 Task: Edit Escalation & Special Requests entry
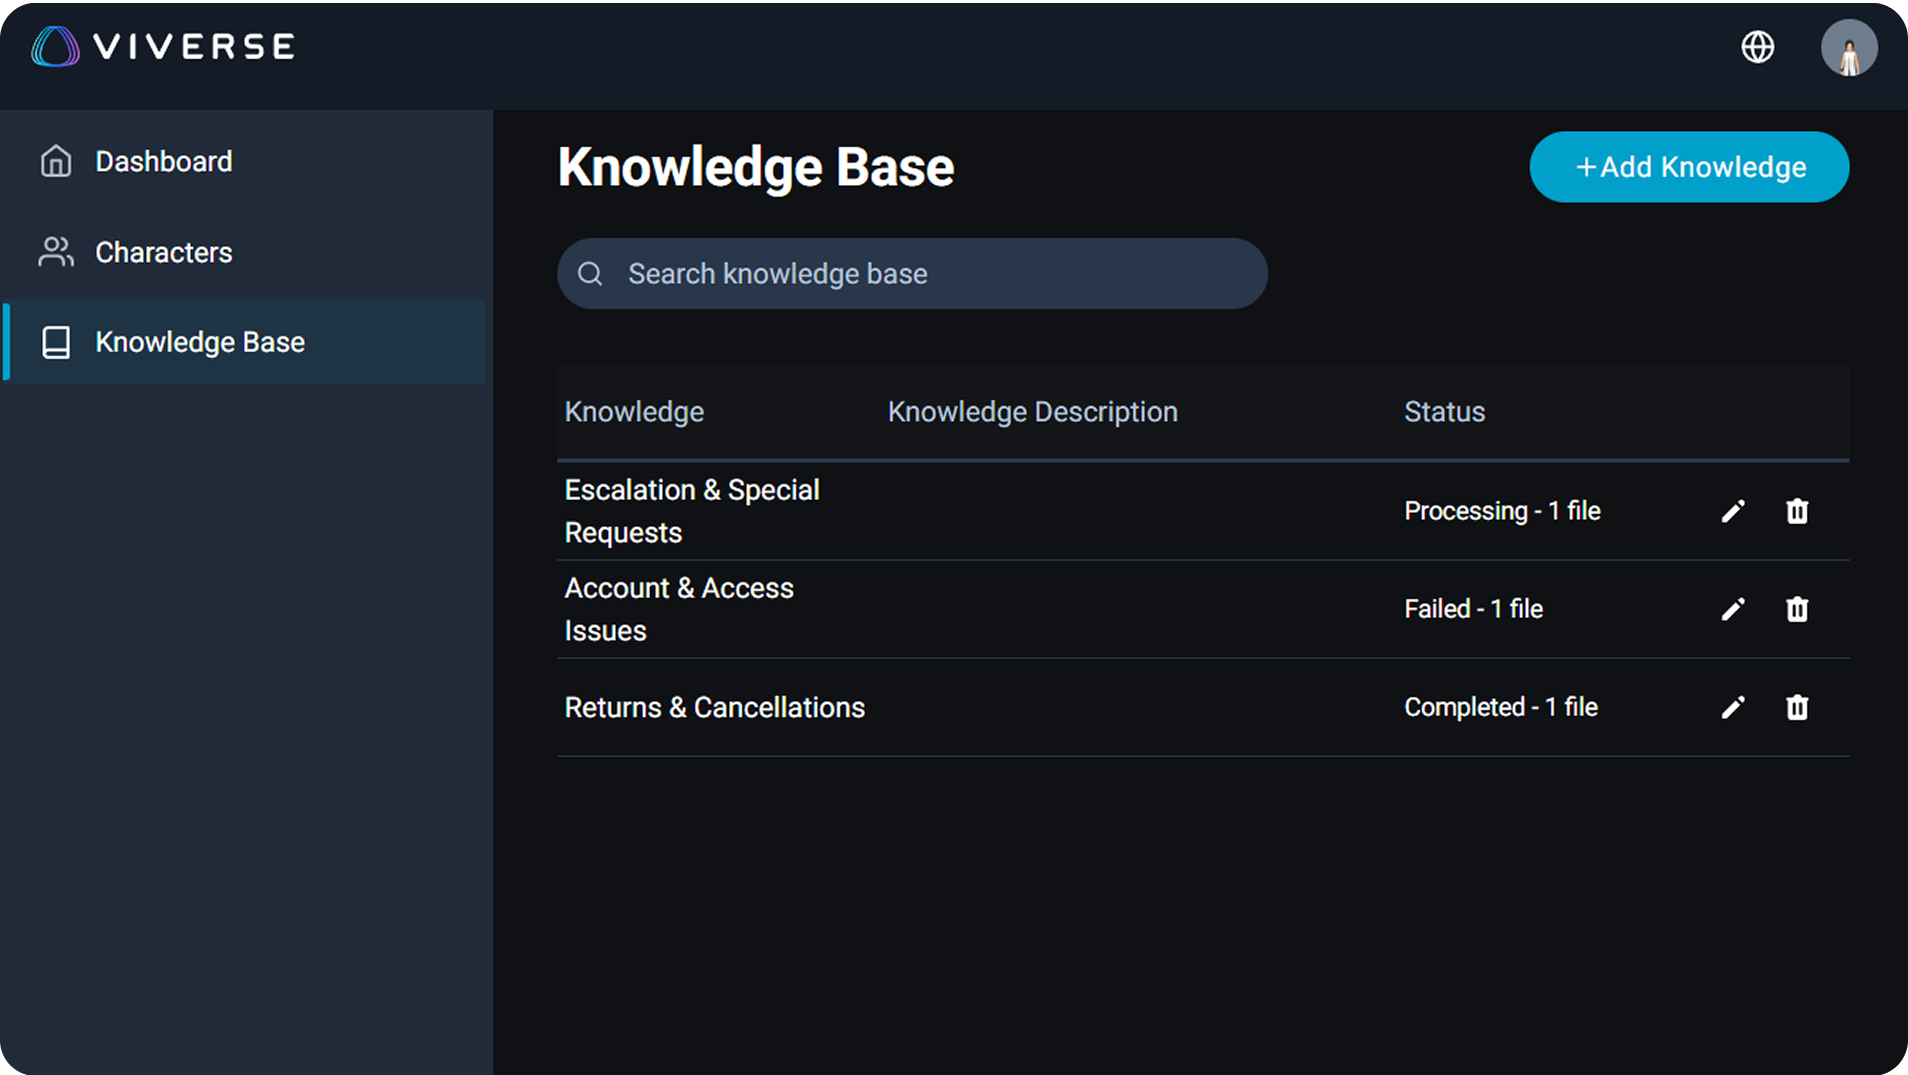[1733, 511]
